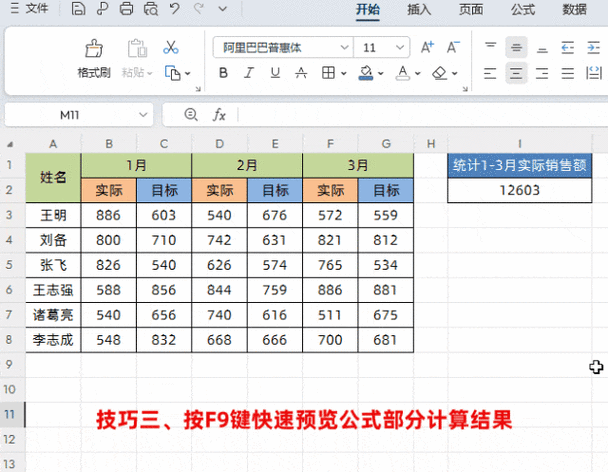The height and width of the screenshot is (472, 608).
Task: Click the fx insert function icon
Action: tap(219, 115)
